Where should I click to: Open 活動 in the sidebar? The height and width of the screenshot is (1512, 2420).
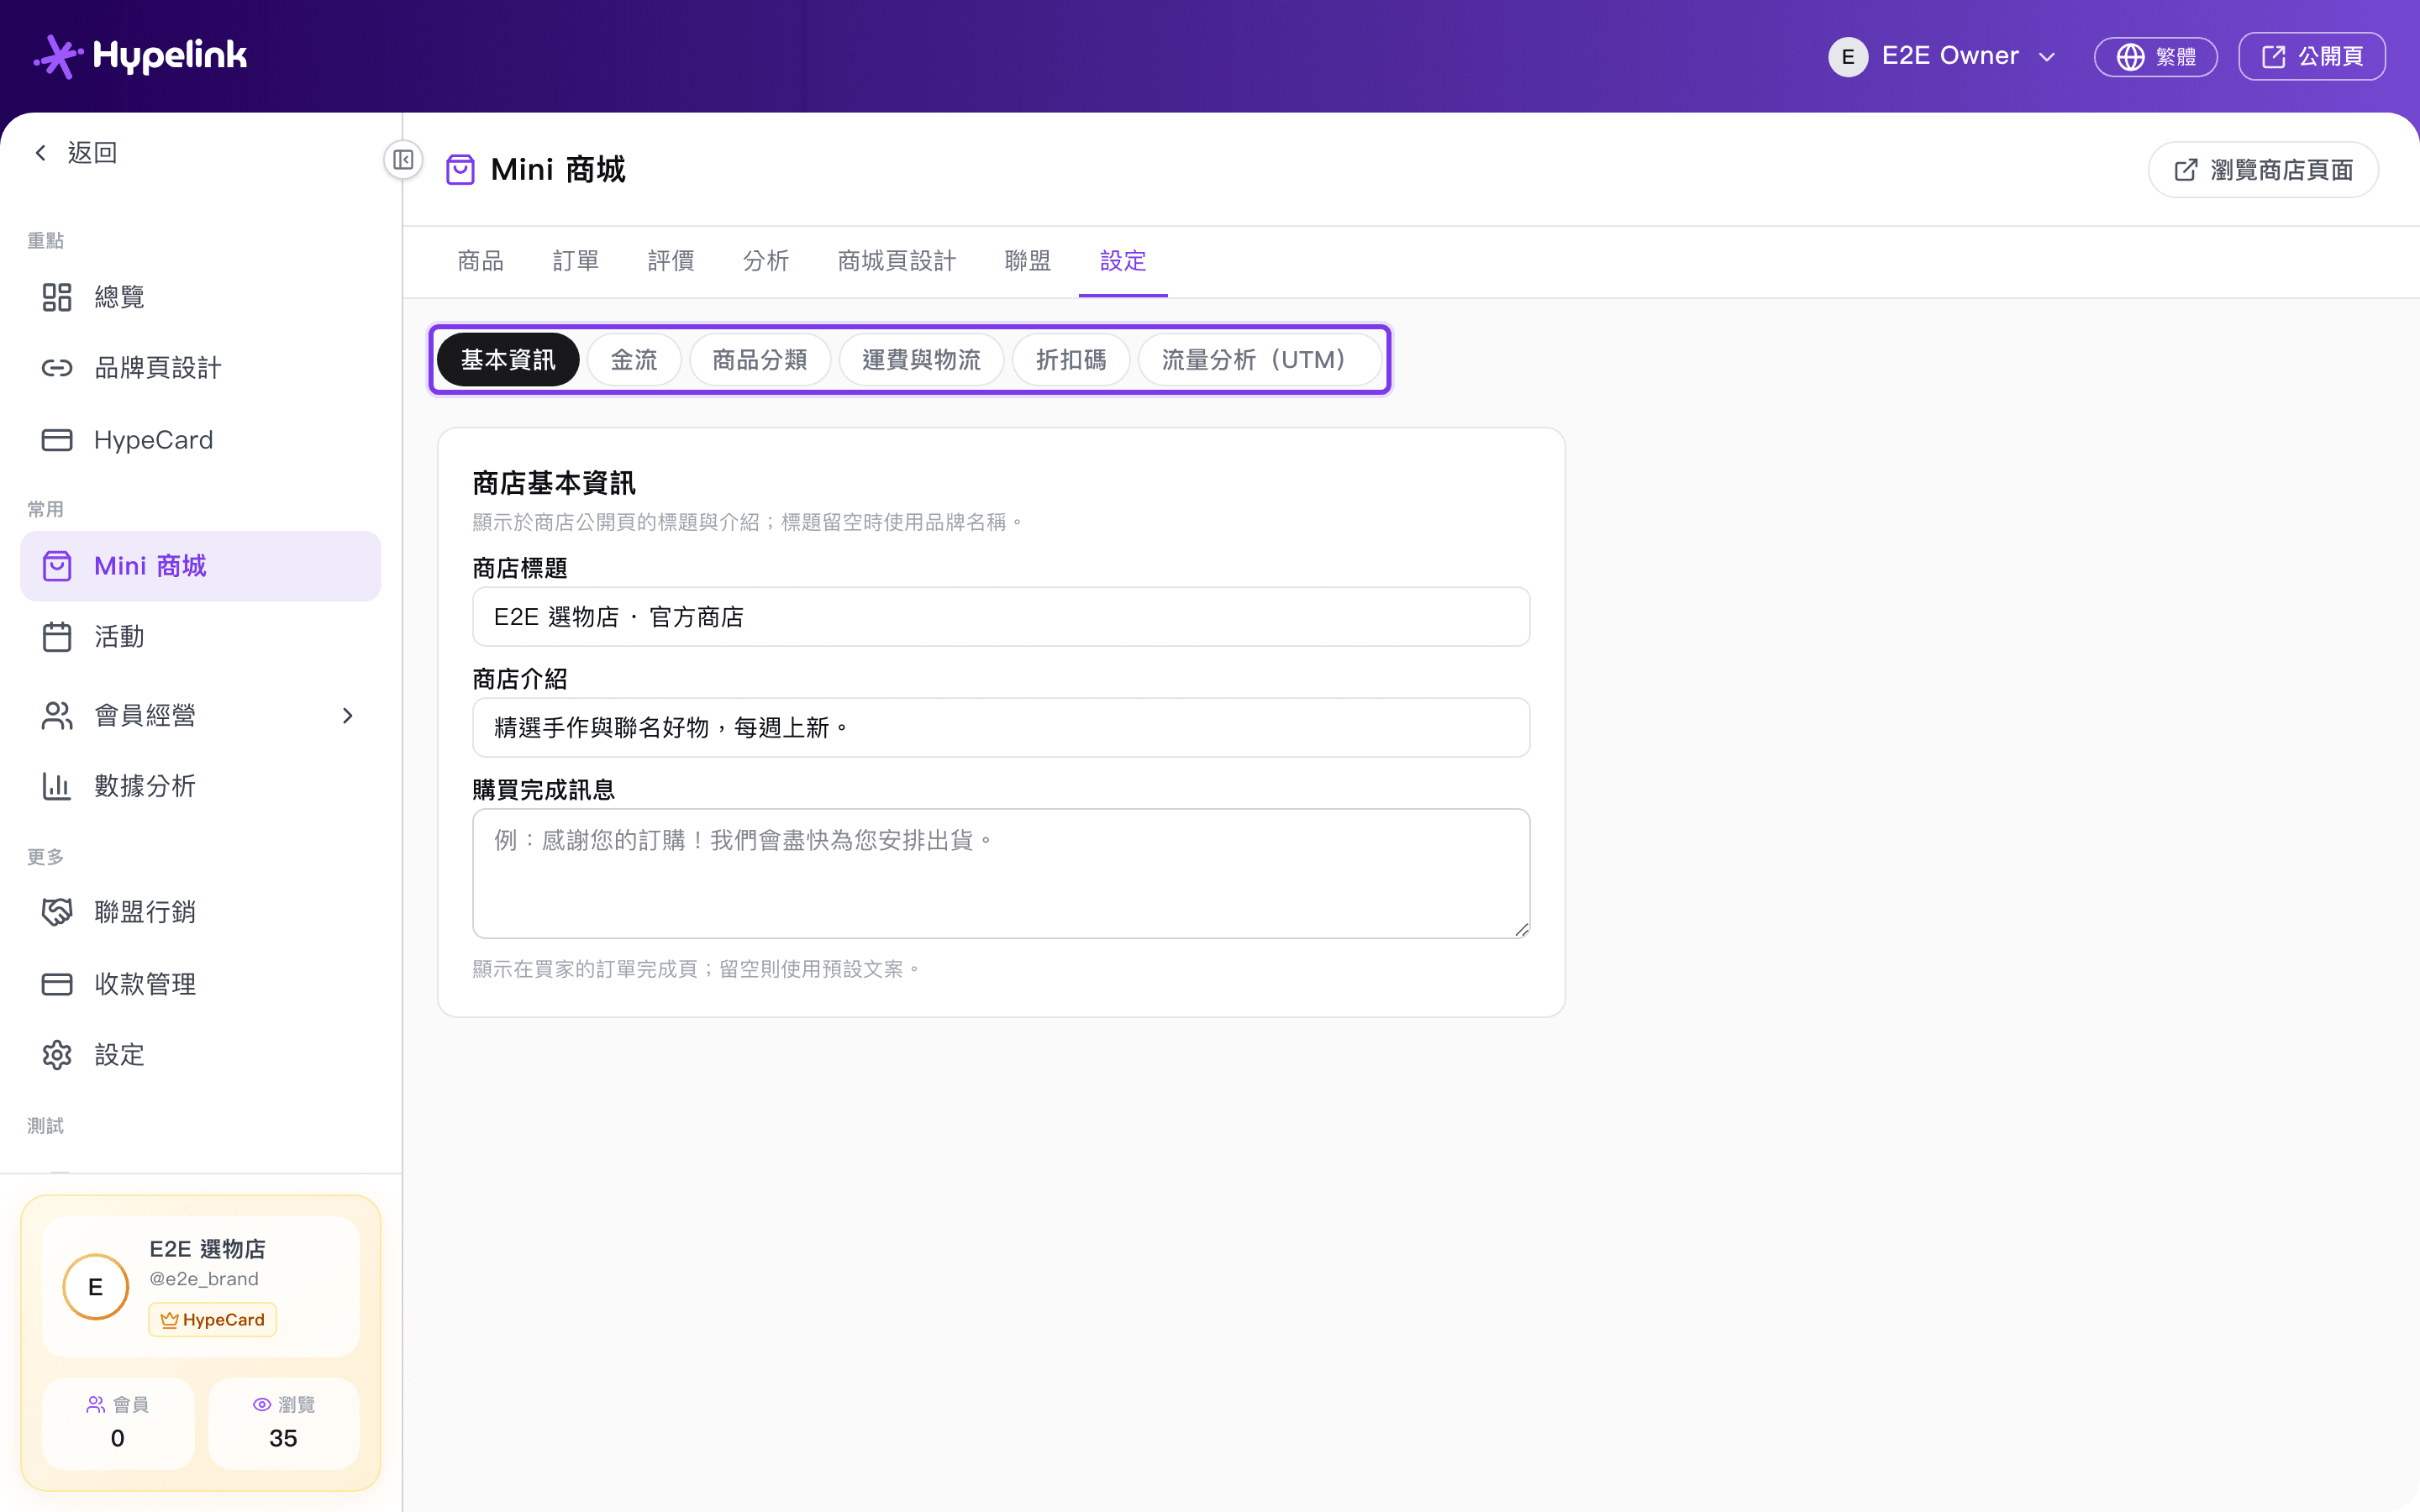tap(200, 637)
